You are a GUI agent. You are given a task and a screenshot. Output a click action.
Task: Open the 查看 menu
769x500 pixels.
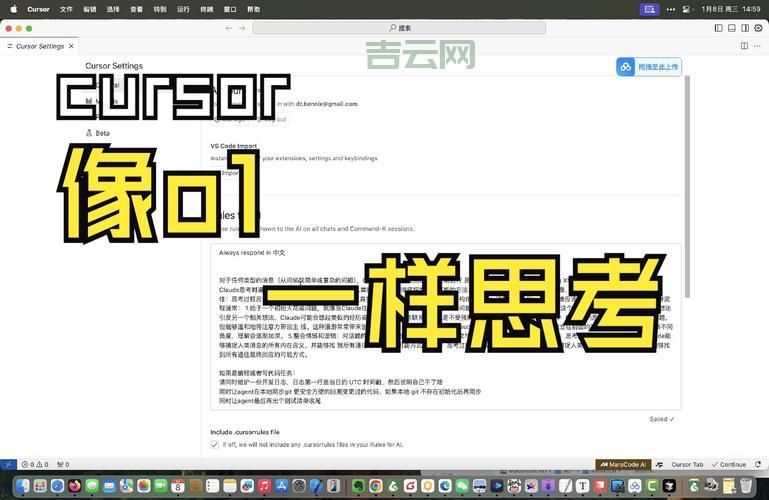(136, 9)
